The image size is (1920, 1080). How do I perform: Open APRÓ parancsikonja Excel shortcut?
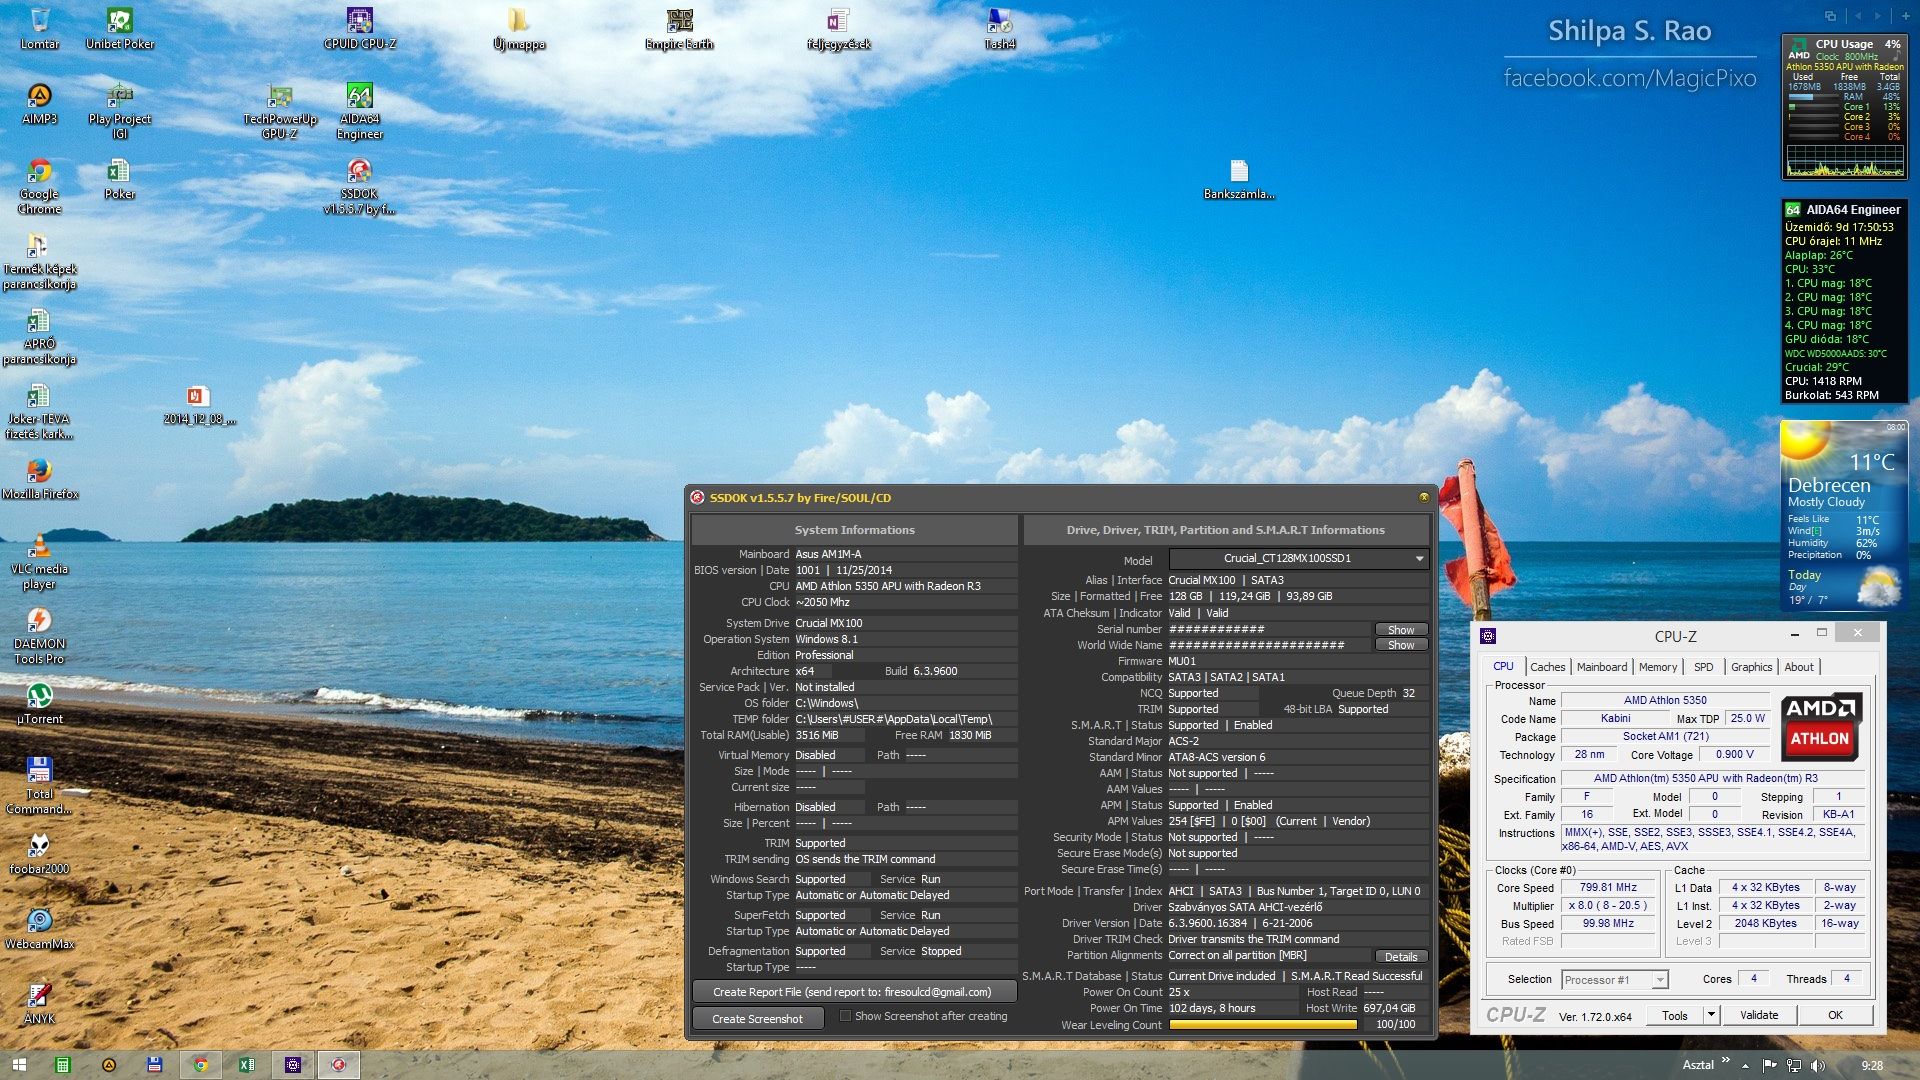[x=39, y=335]
